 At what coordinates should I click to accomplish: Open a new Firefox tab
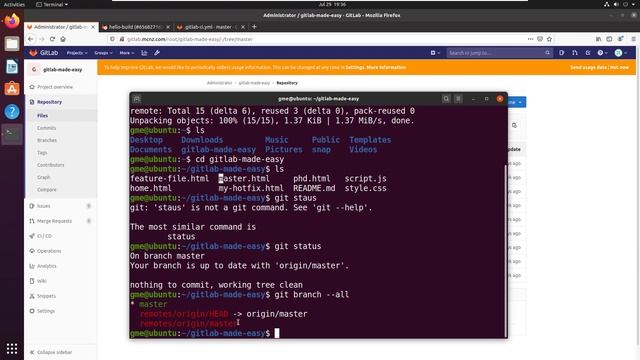pyautogui.click(x=254, y=27)
